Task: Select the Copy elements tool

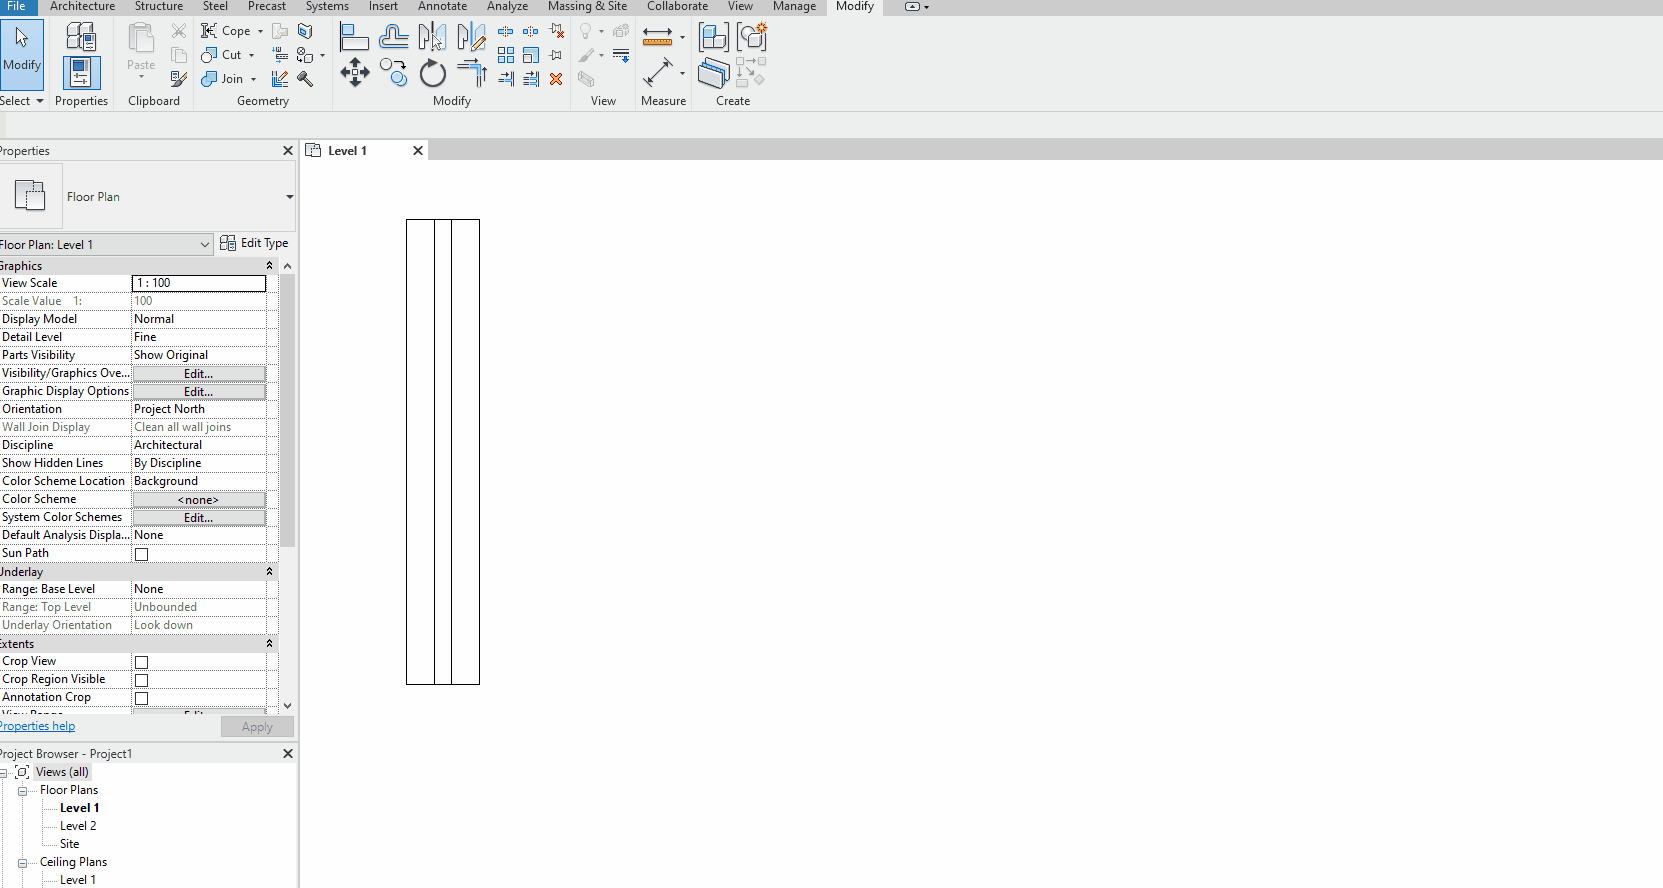Action: pyautogui.click(x=393, y=73)
